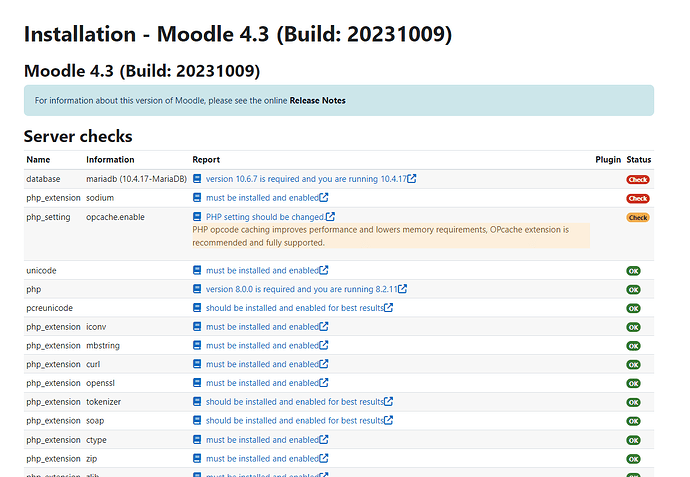Click external link icon in sodium row
This screenshot has height=477, width=690.
point(323,197)
